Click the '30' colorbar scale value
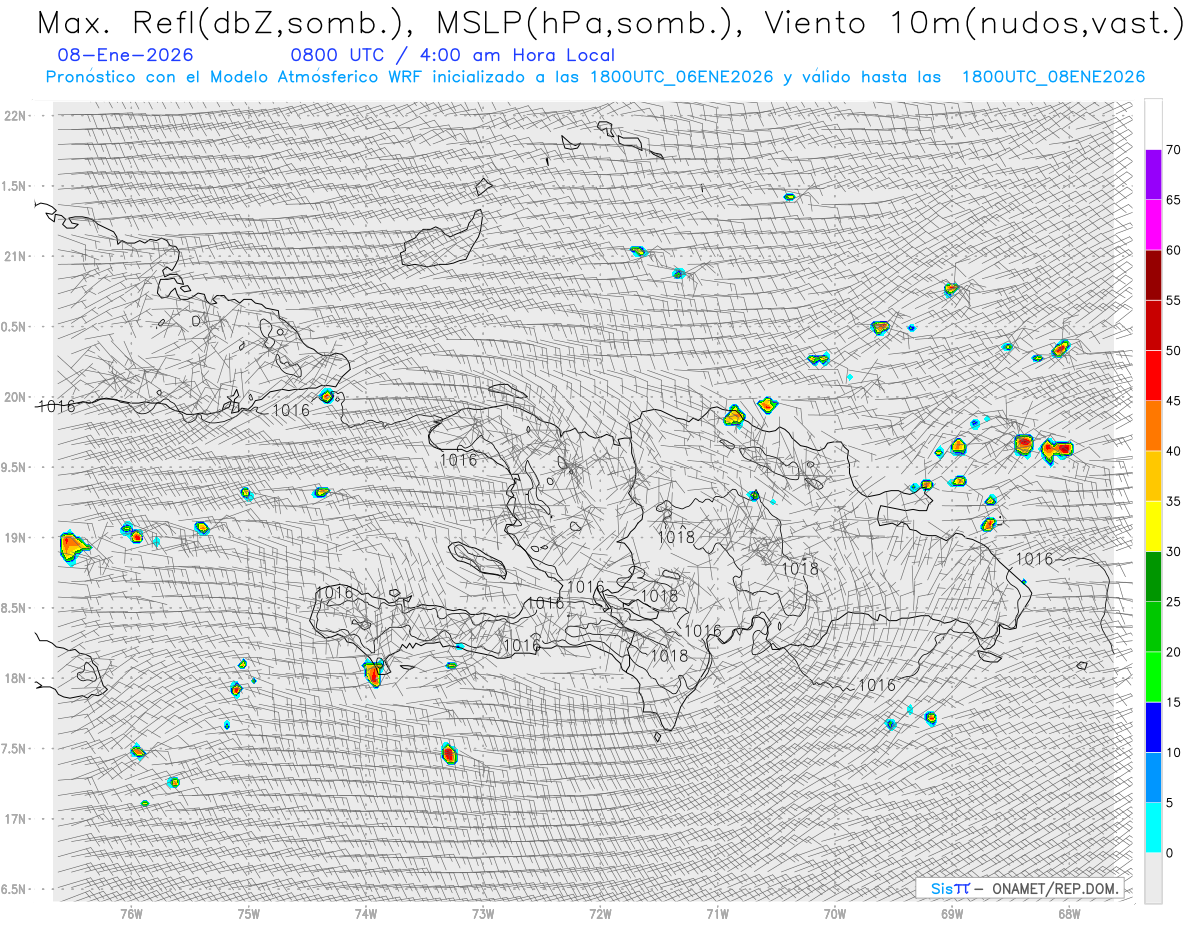 coord(1173,551)
